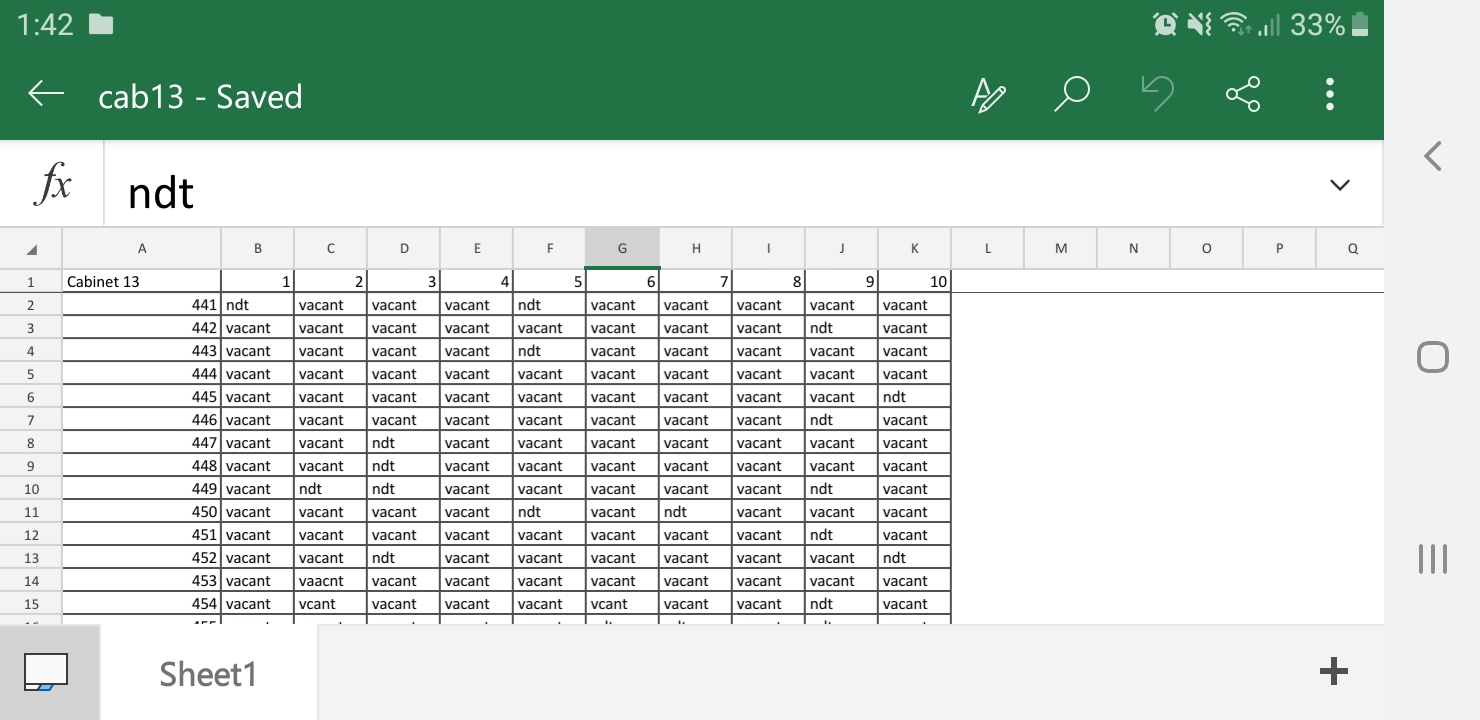Tap the undo arrow icon
The height and width of the screenshot is (720, 1480).
pyautogui.click(x=1157, y=95)
